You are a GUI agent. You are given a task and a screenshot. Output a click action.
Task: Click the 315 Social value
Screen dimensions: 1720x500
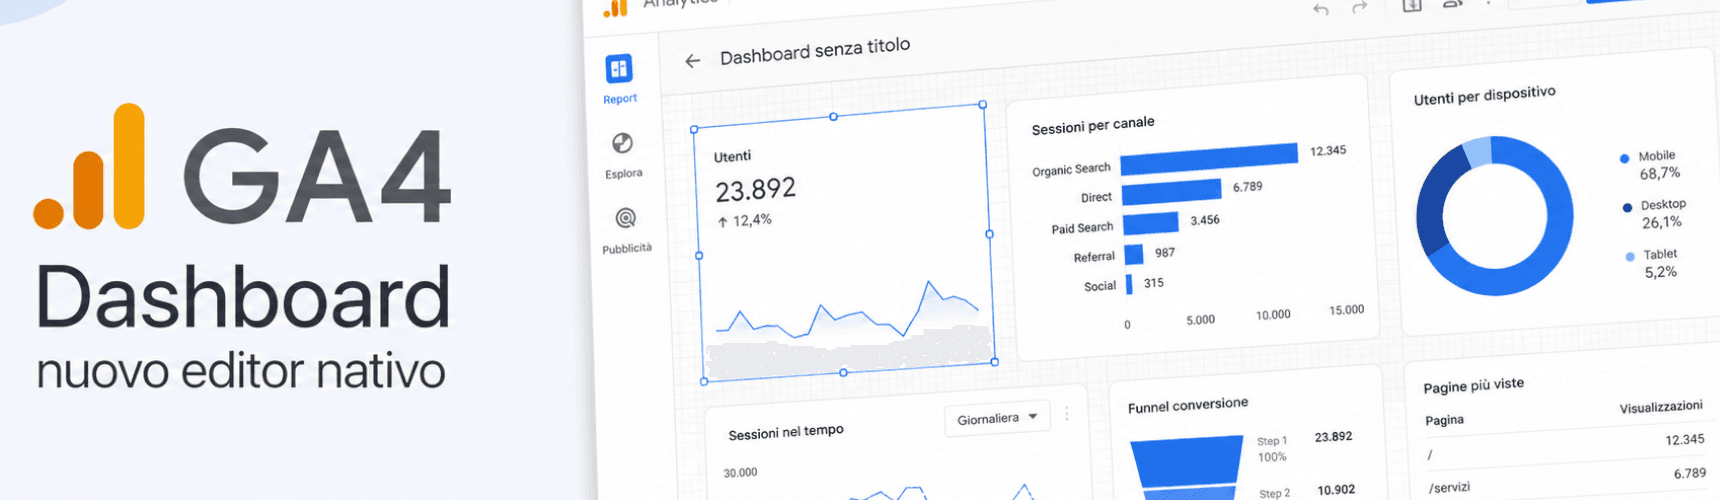click(1154, 283)
